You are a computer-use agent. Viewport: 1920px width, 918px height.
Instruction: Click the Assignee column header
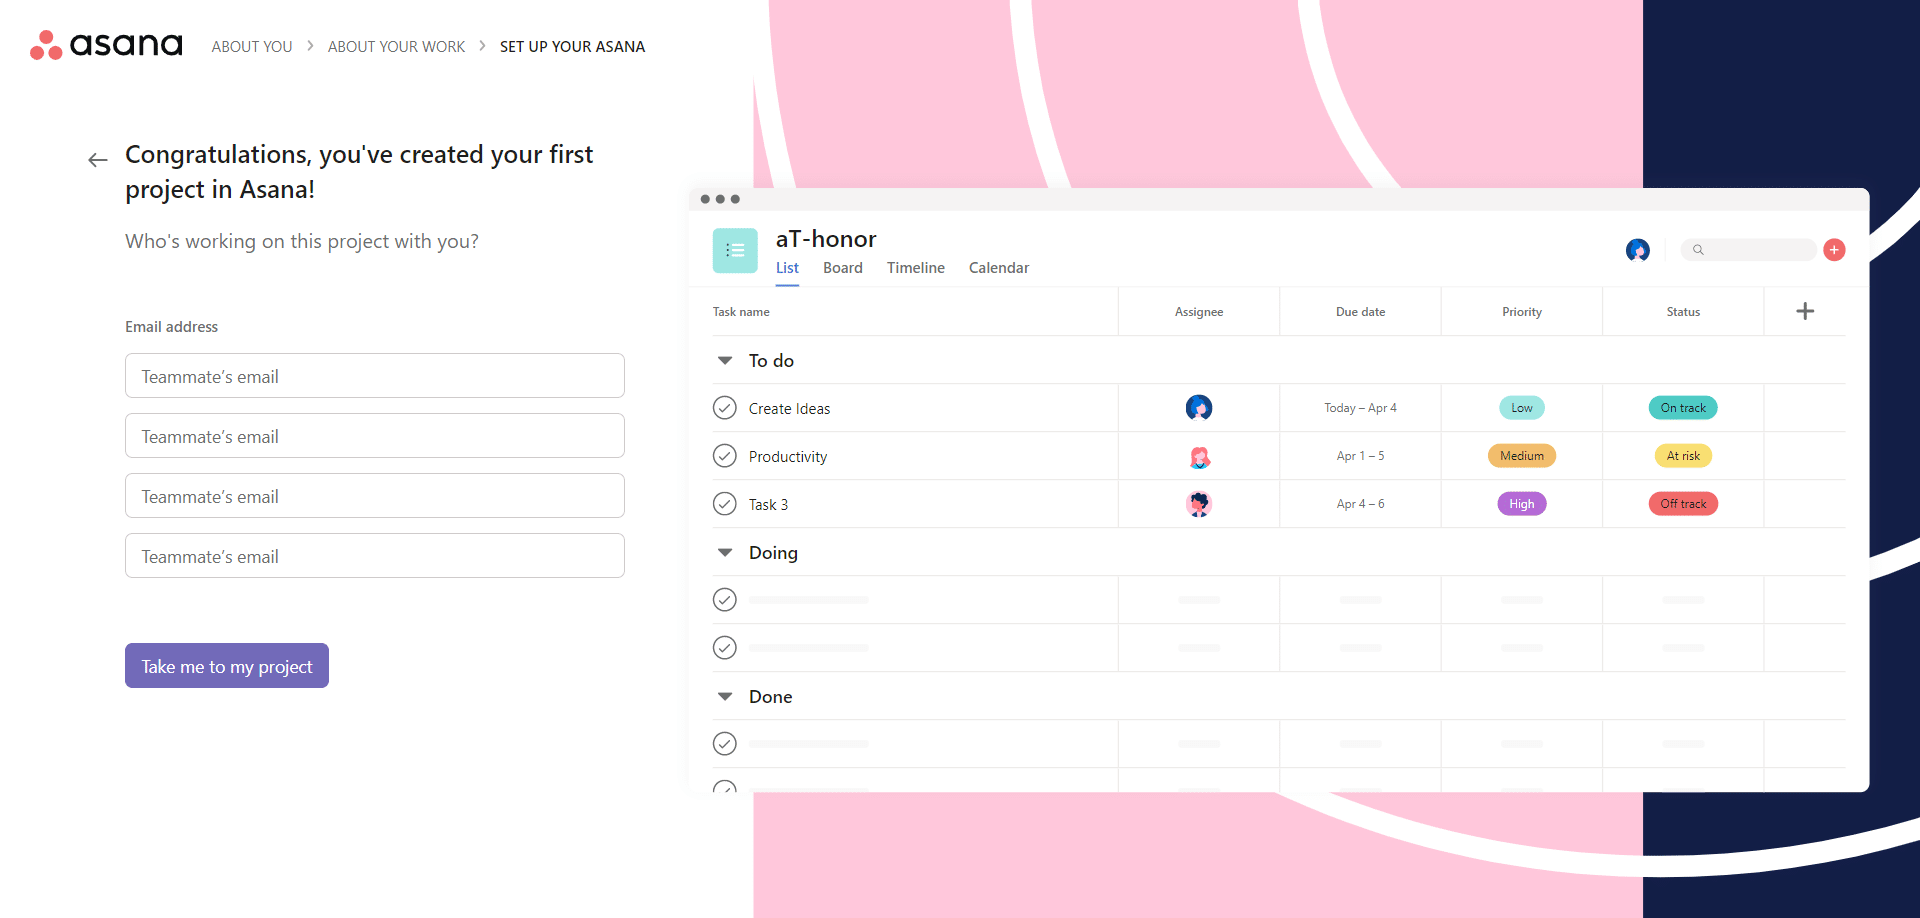(x=1199, y=312)
